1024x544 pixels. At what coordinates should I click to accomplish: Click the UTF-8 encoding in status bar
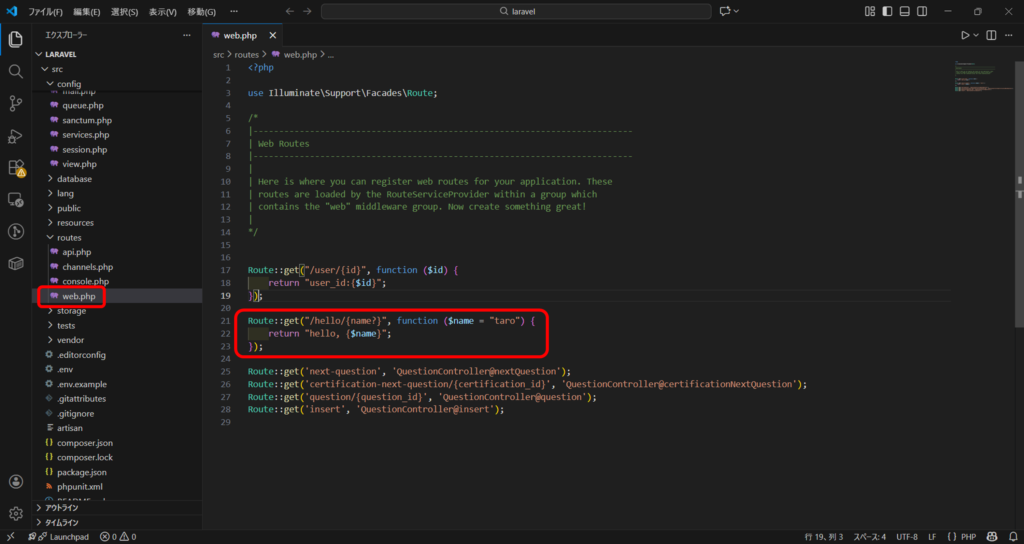(x=908, y=537)
